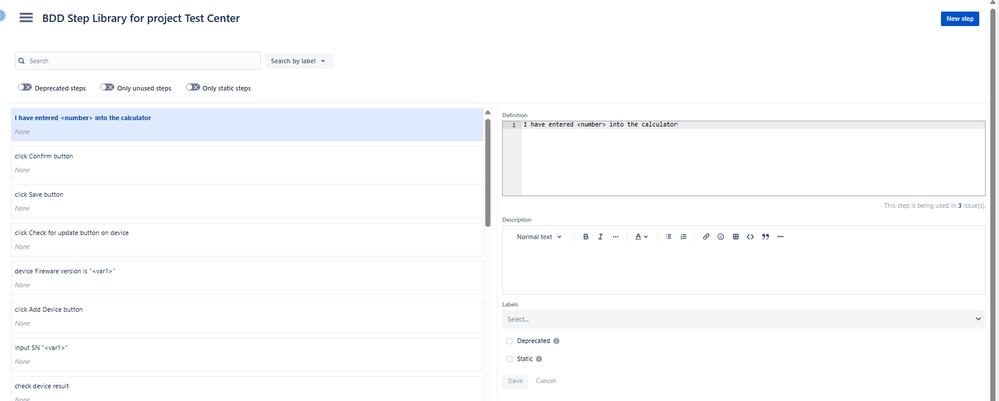Image resolution: width=999 pixels, height=401 pixels.
Task: Click the New step button
Action: click(959, 18)
